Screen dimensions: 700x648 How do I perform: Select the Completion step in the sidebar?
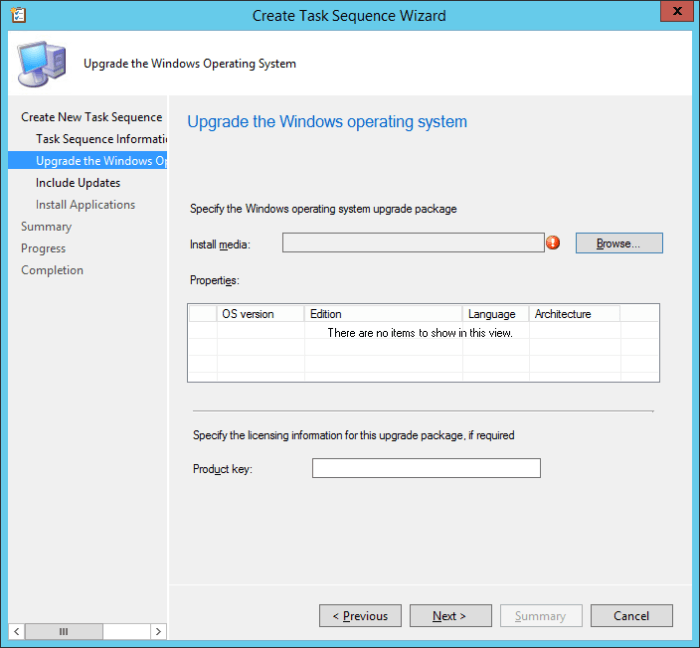point(52,270)
